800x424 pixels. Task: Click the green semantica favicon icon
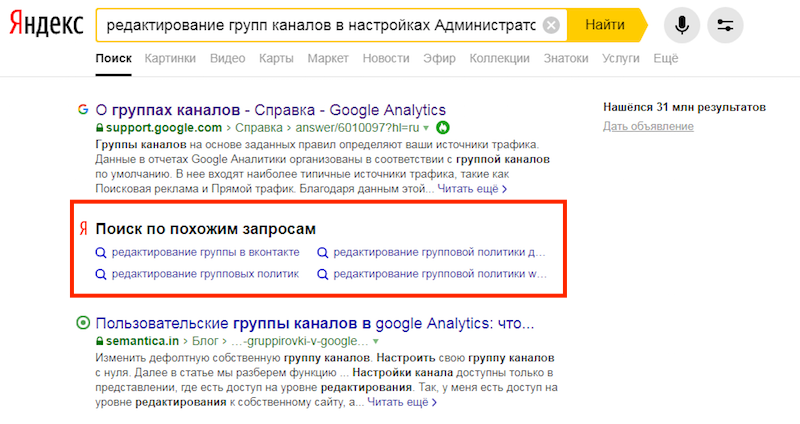pos(83,322)
